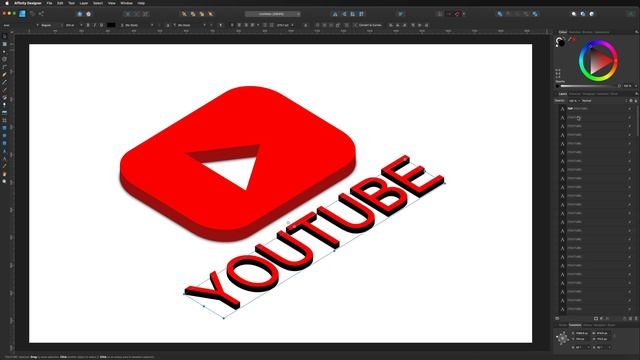640x360 pixels.
Task: Click Rotate Clockwise toolbar icon
Action: tap(362, 14)
